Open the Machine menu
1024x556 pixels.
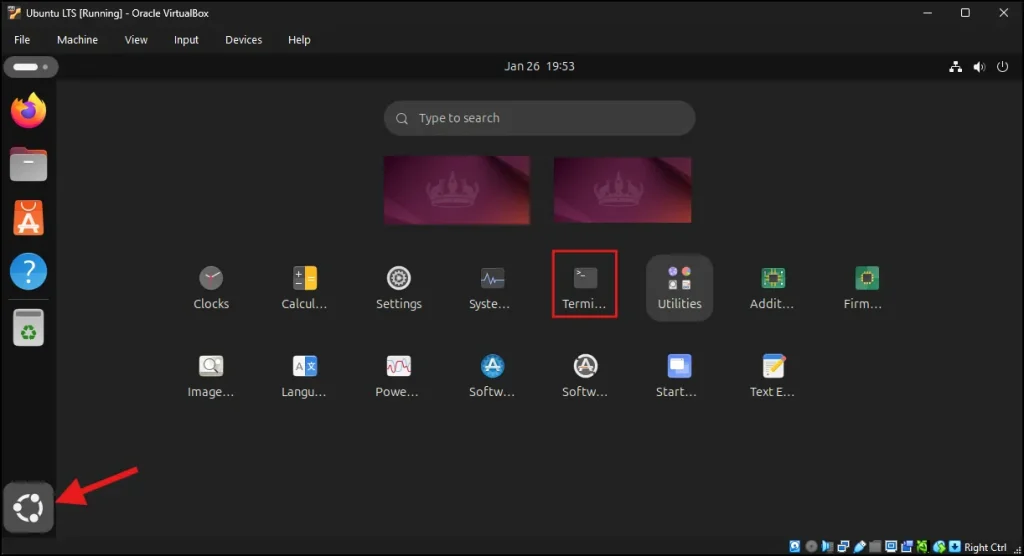(x=77, y=40)
